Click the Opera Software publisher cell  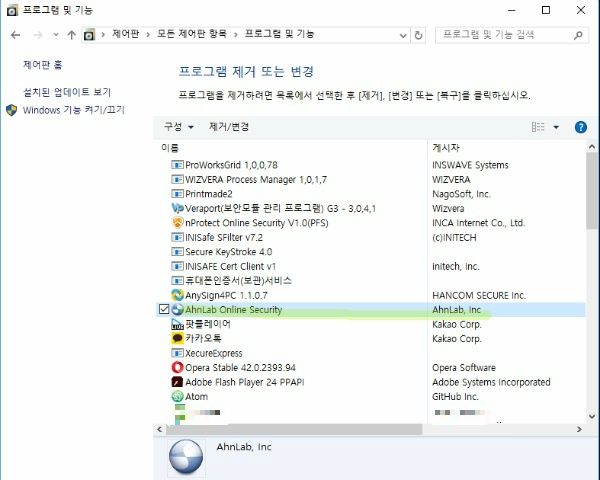tap(464, 367)
